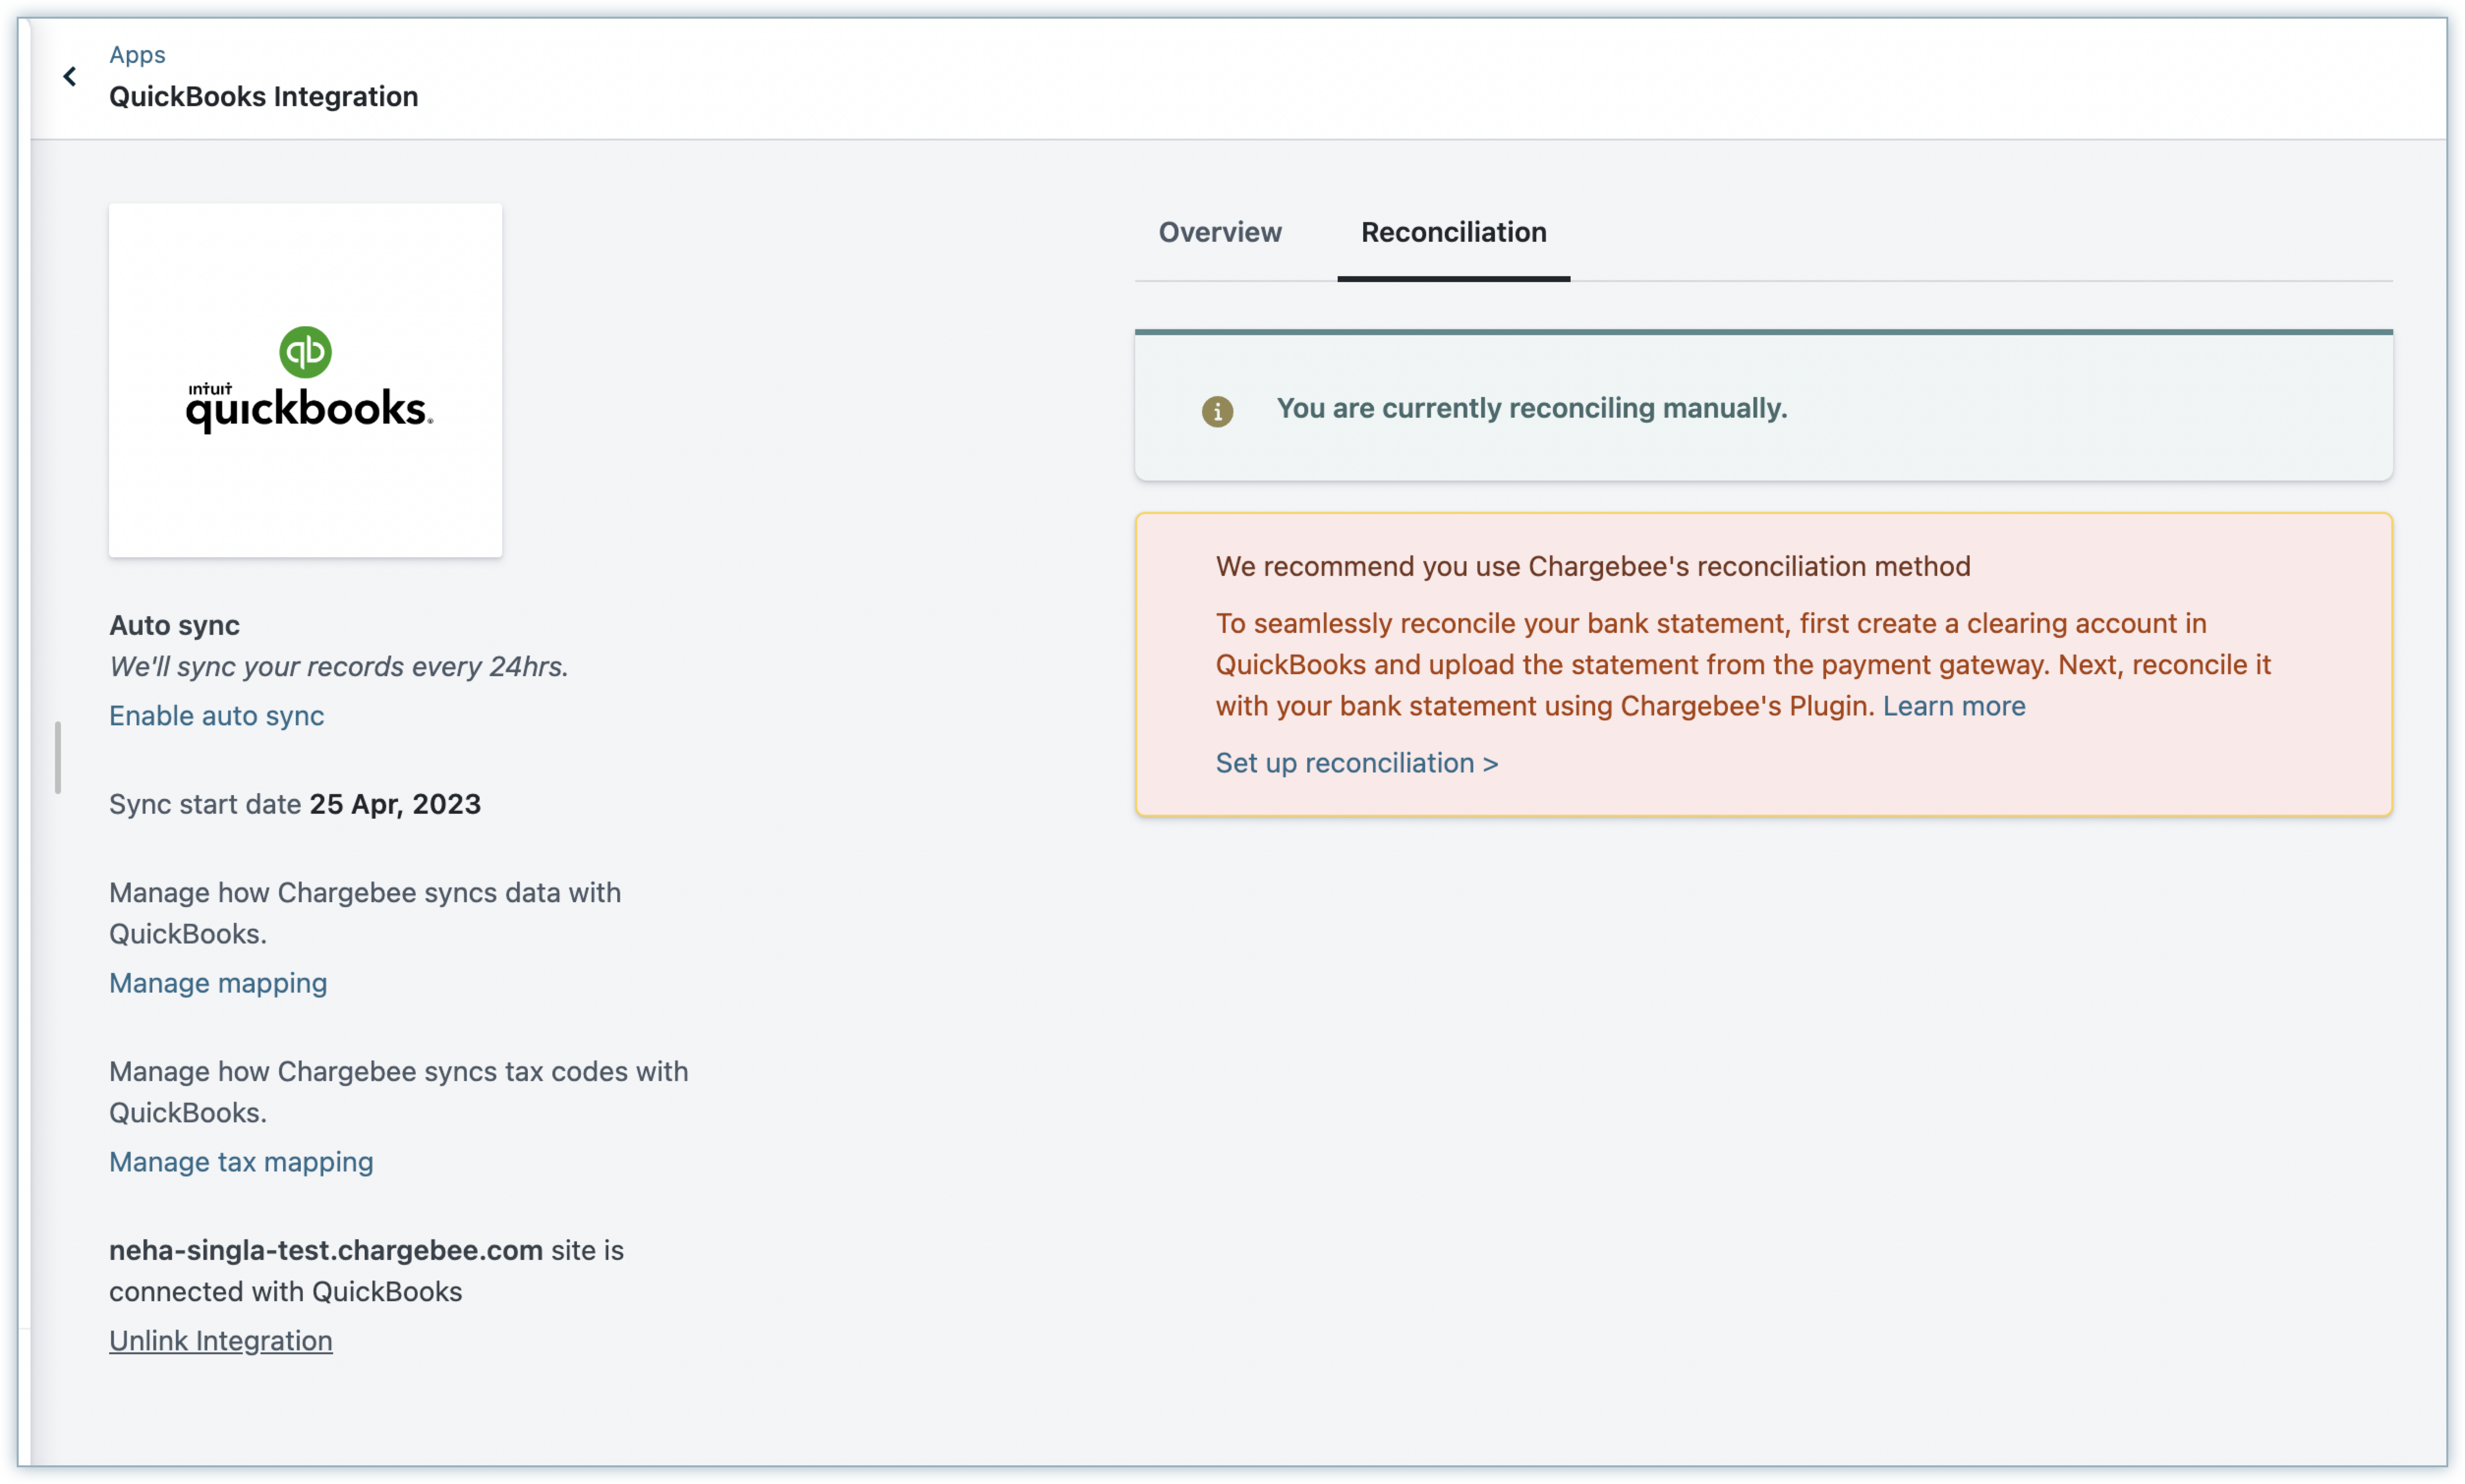
Task: Click the green qb circle icon
Action: tap(305, 352)
